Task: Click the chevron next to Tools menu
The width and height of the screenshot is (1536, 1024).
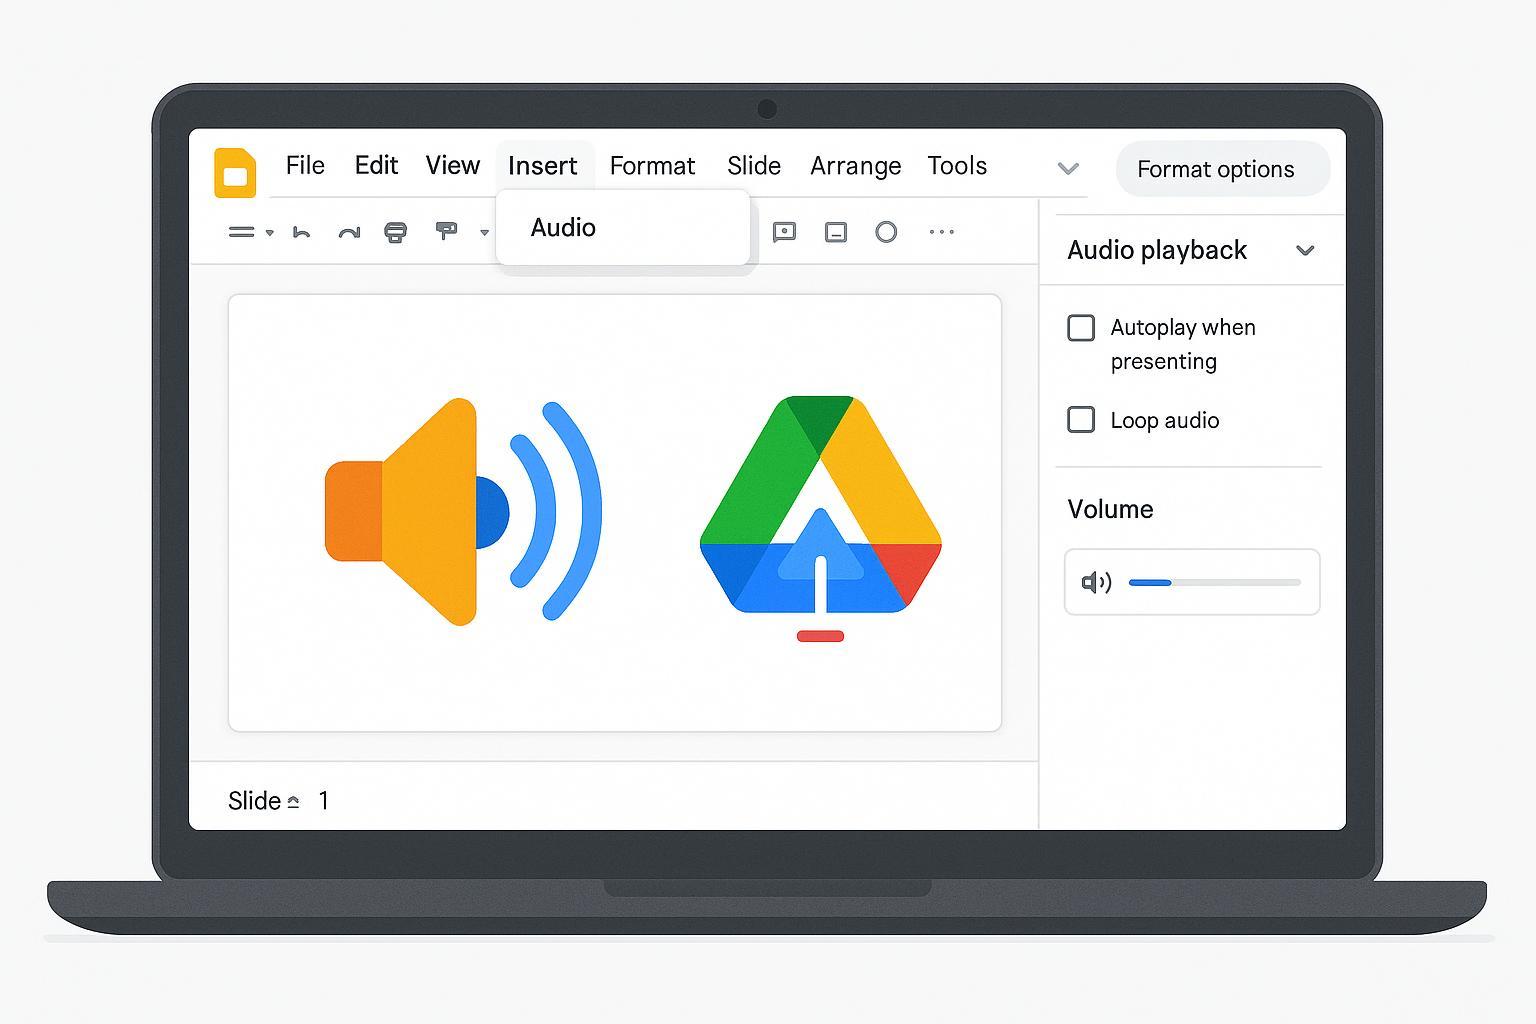Action: click(x=1068, y=168)
